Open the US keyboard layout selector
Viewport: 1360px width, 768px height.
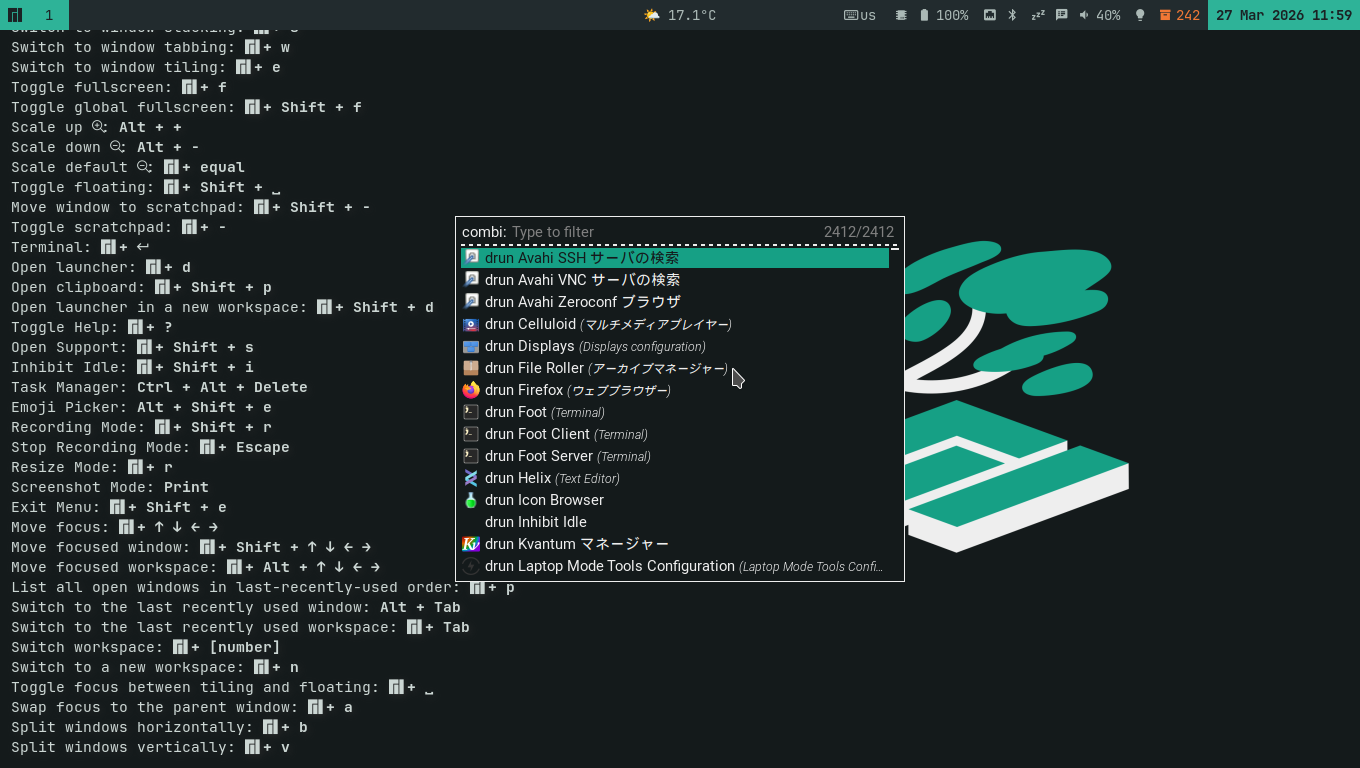[860, 15]
